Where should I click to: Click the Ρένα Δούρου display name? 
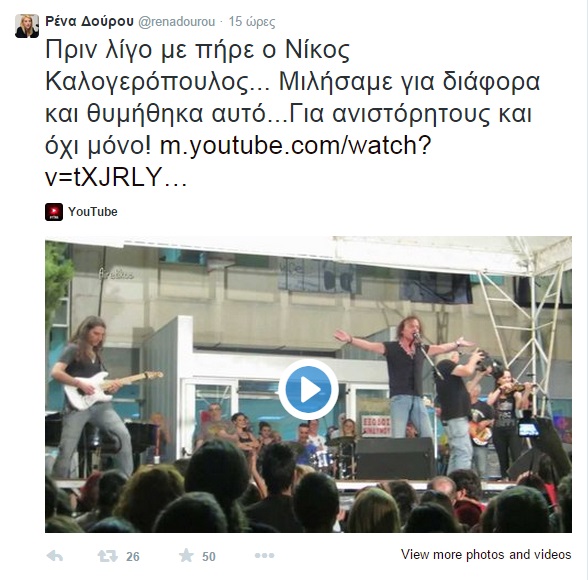89,21
